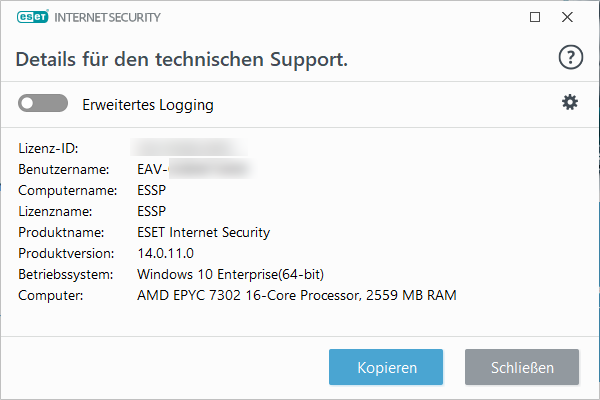Click the INTERNET SECURITY title text
The width and height of the screenshot is (600, 400).
(108, 18)
